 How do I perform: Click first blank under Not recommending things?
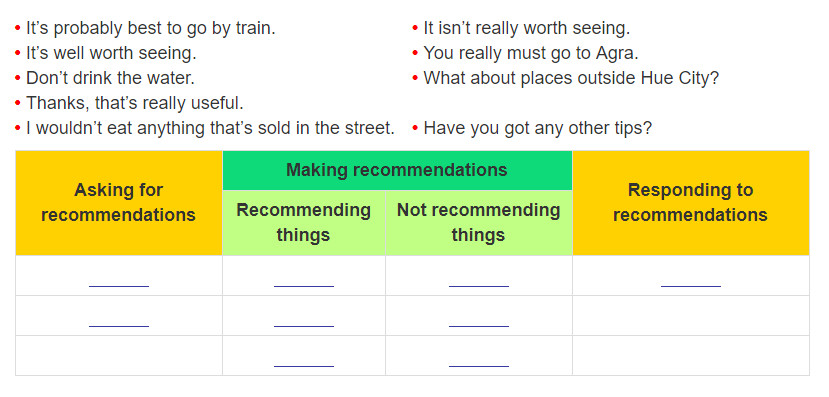[479, 280]
